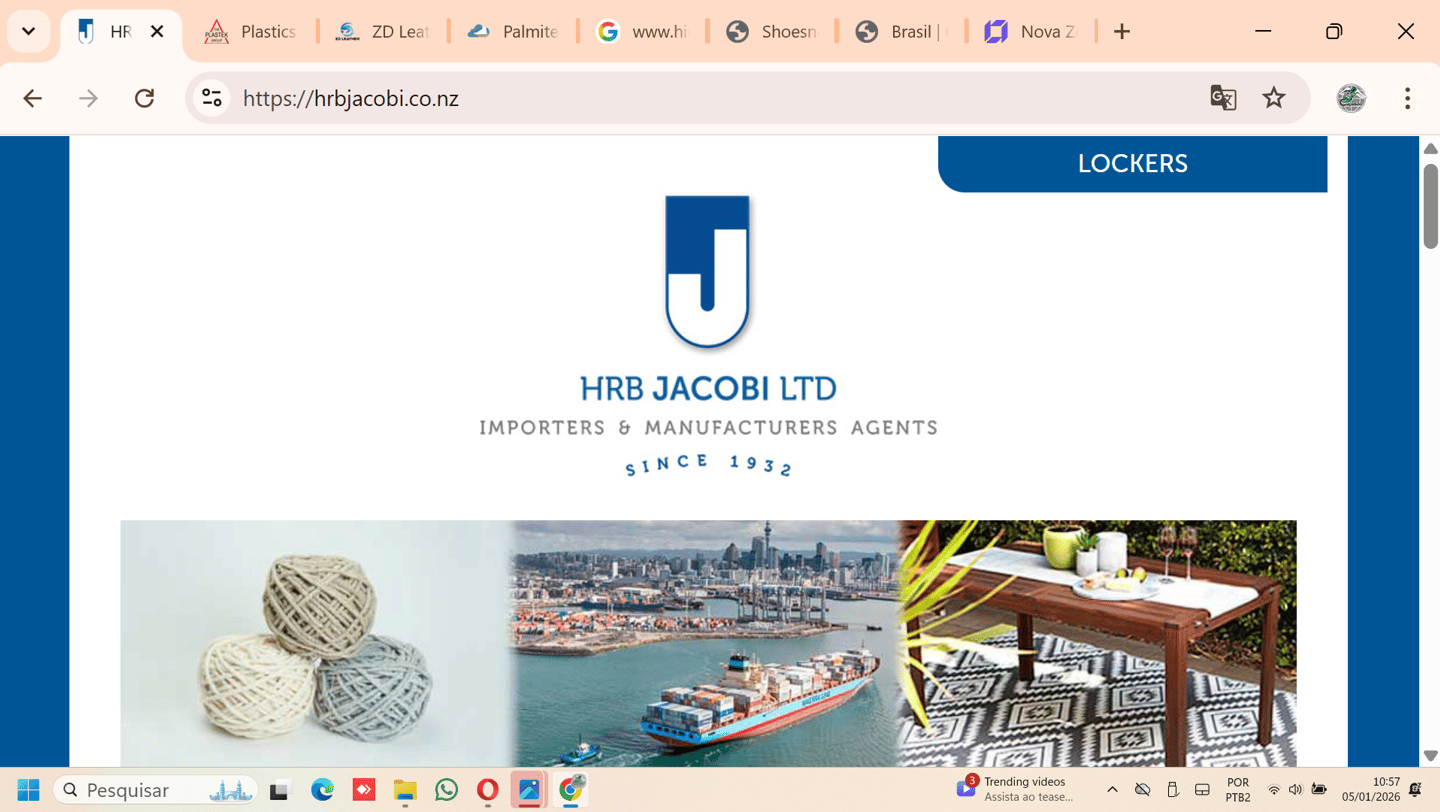Open the volume control in tray
Image resolution: width=1440 pixels, height=812 pixels.
tap(1295, 790)
